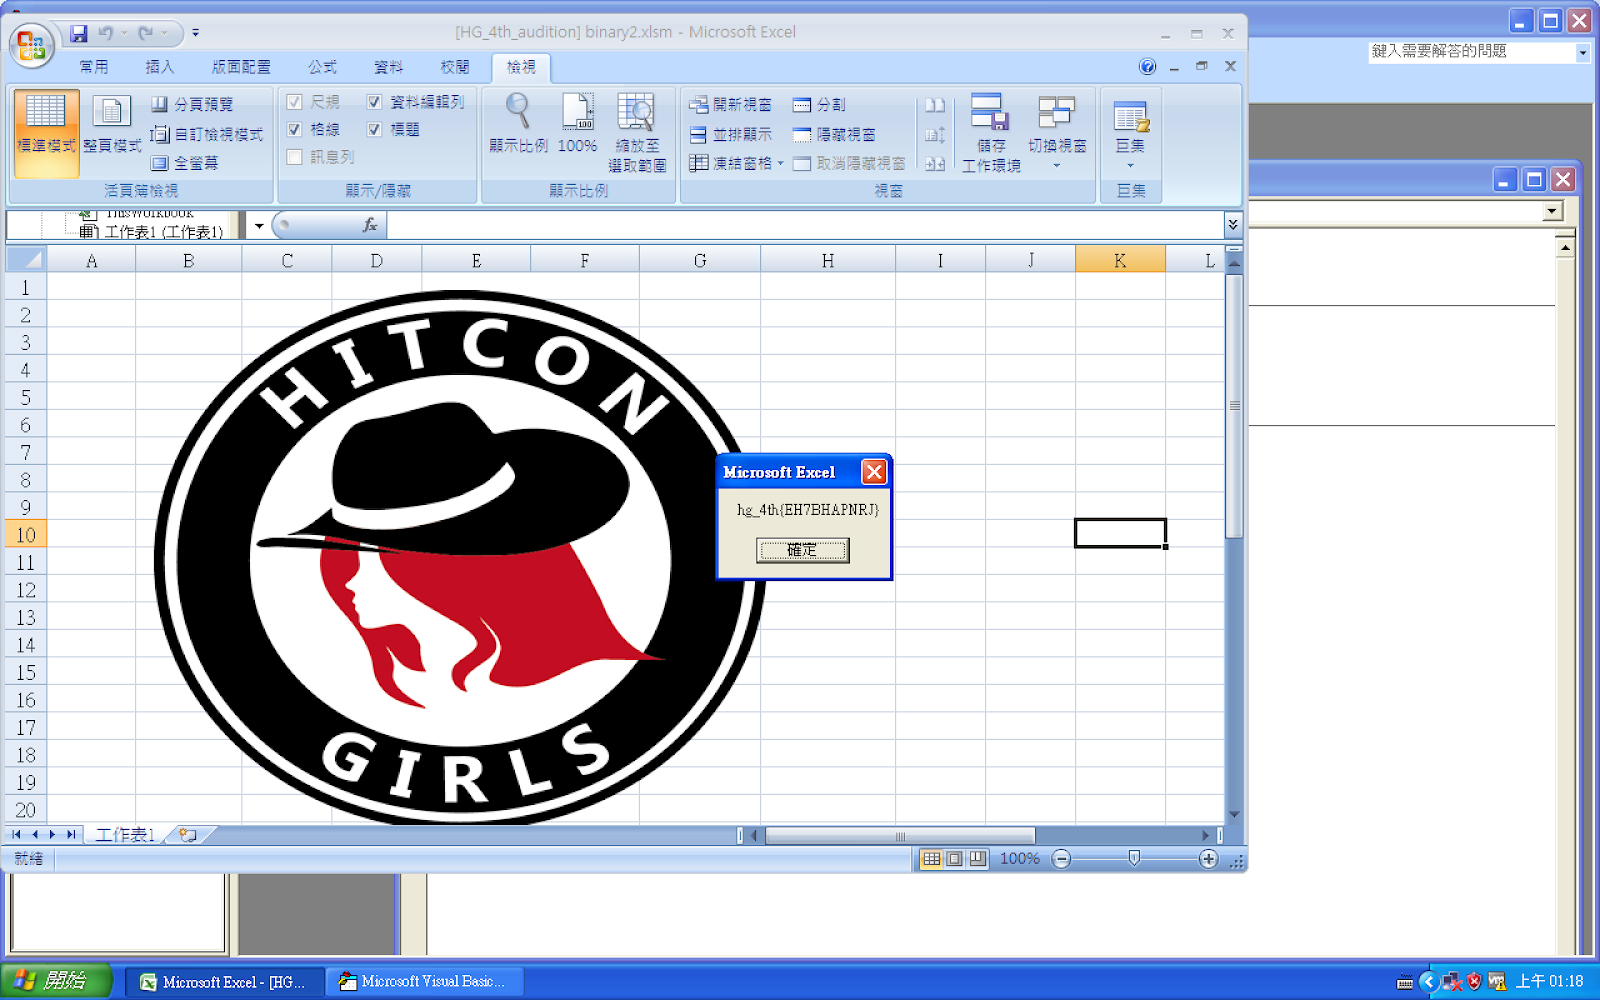Image resolution: width=1600 pixels, height=1000 pixels.
Task: Open 顯示比例 zoom magnifier dialog
Action: (518, 123)
